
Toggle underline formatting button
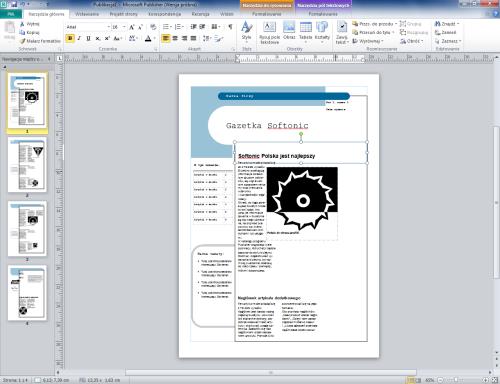point(88,38)
